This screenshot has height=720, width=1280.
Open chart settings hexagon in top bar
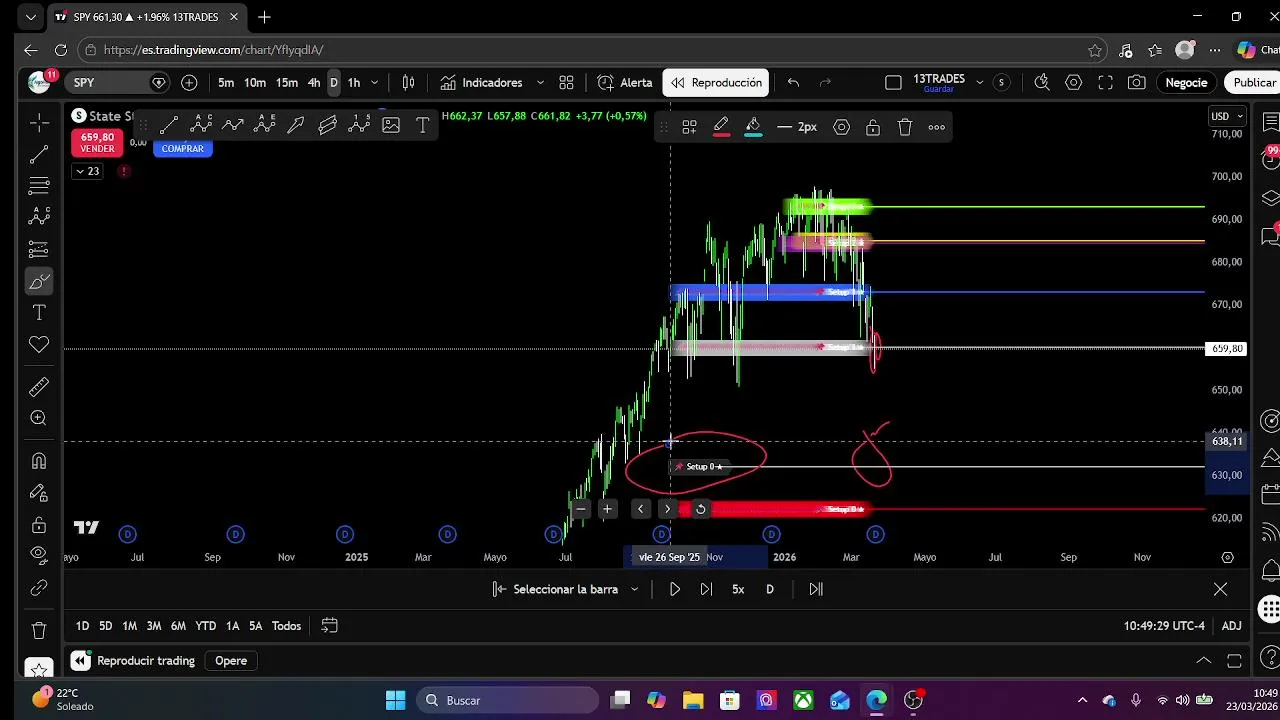[x=1074, y=83]
